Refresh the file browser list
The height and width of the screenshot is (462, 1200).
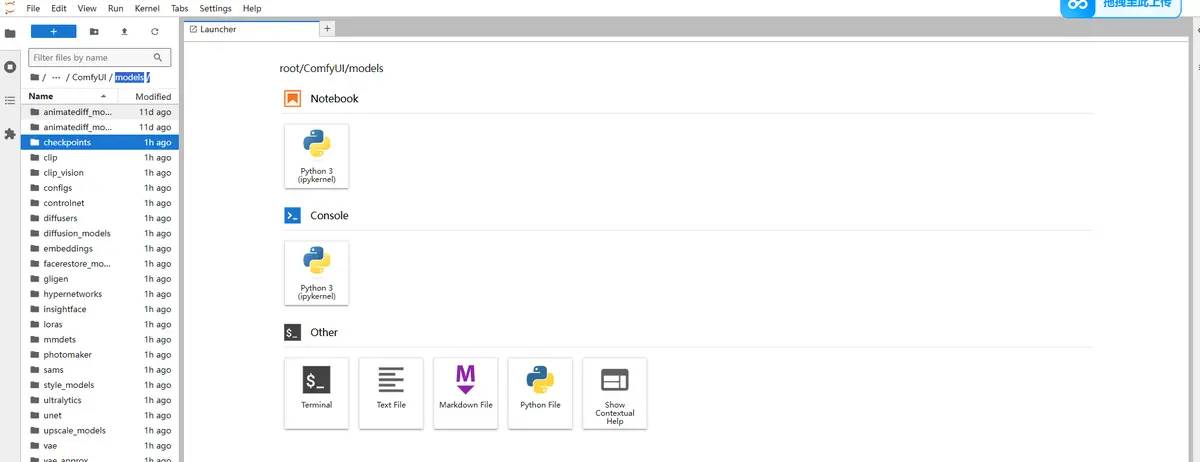(x=154, y=31)
